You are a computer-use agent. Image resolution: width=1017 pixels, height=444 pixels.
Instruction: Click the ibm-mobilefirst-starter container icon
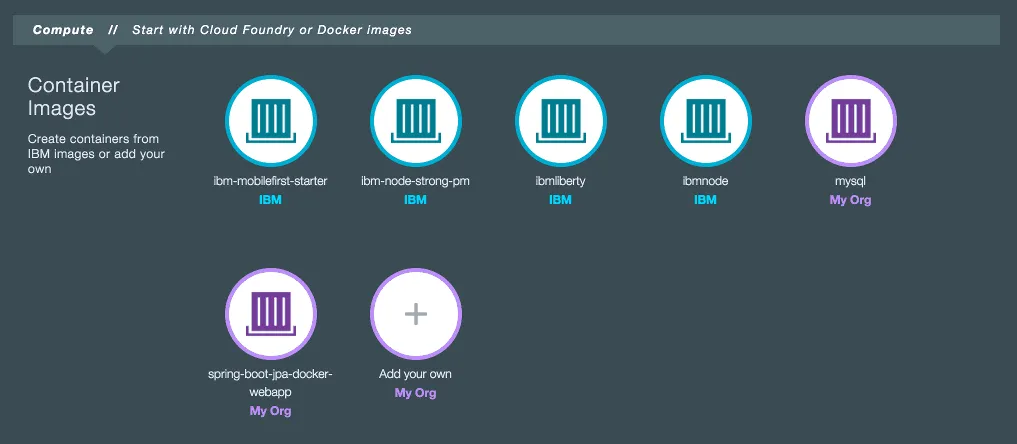270,120
